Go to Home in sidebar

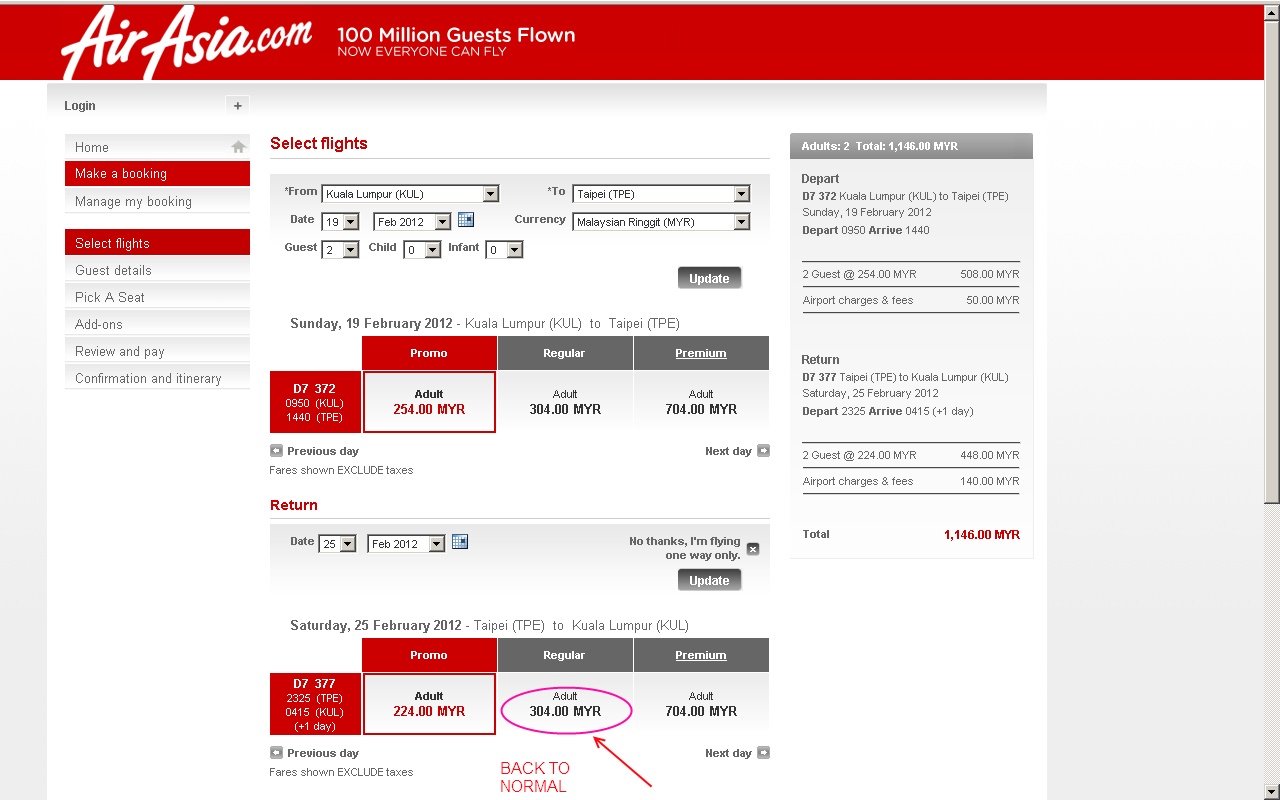point(157,147)
